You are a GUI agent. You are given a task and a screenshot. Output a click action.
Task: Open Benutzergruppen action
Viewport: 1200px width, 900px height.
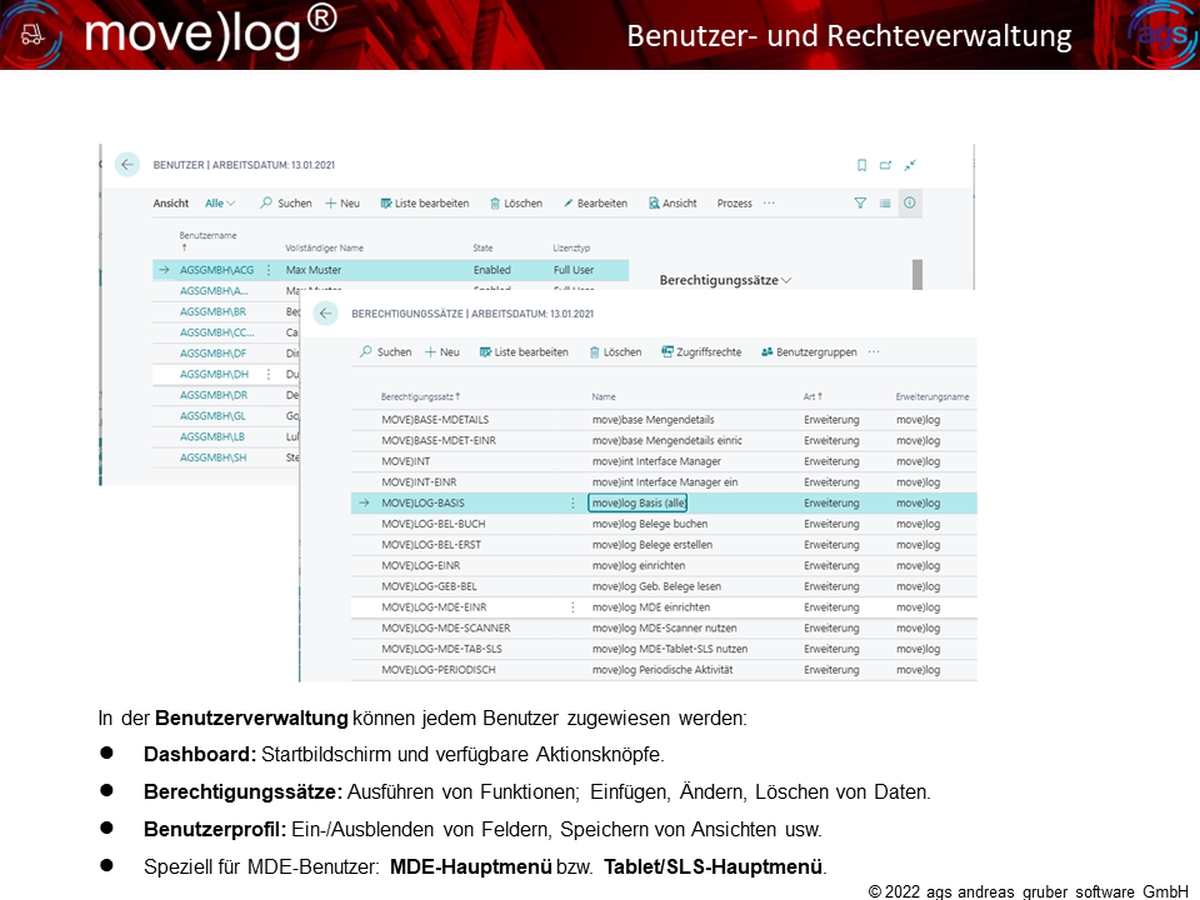[808, 352]
